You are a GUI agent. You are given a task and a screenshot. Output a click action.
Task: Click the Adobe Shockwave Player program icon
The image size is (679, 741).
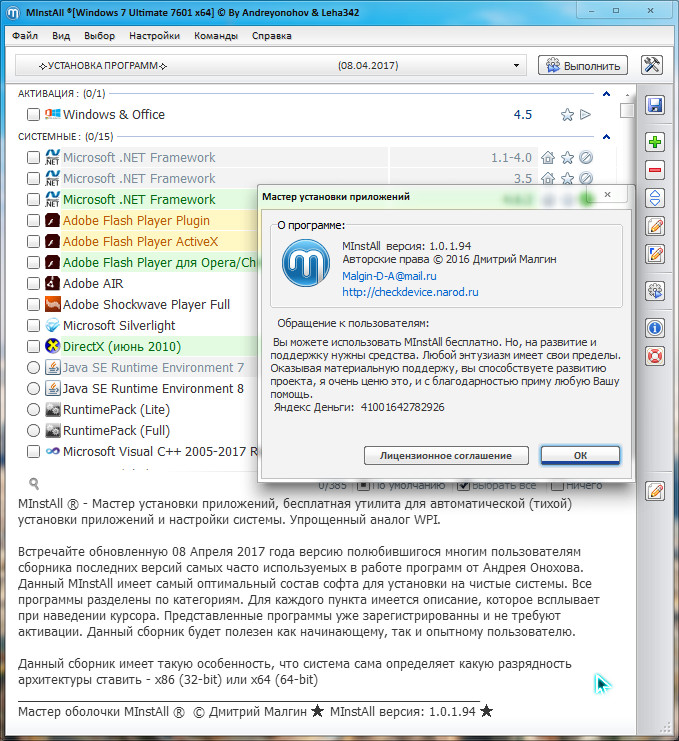(x=52, y=304)
